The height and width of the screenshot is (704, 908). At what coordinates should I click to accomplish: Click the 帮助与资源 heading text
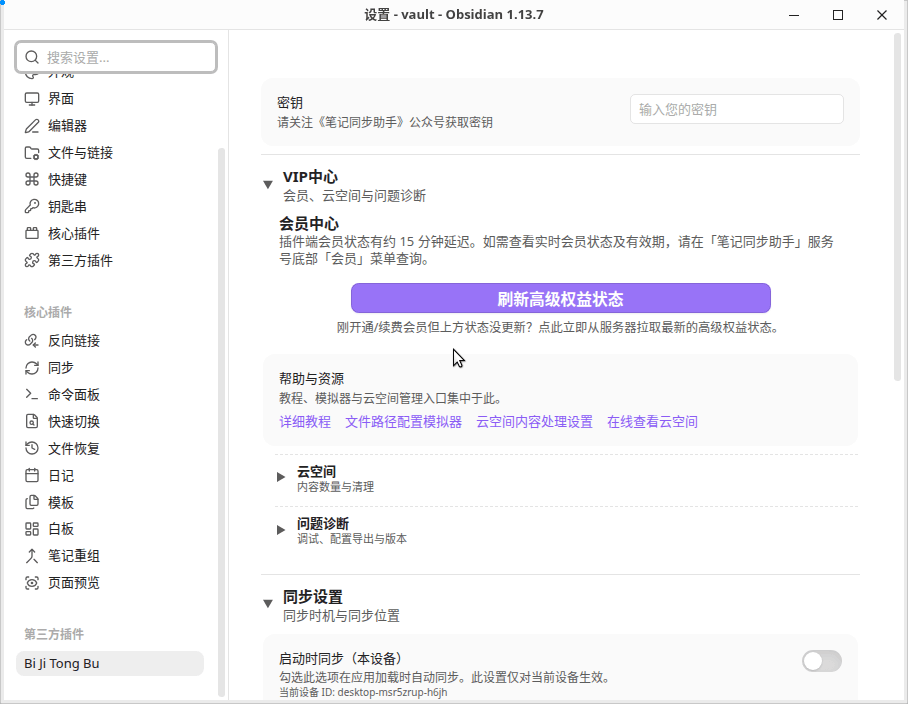312,379
